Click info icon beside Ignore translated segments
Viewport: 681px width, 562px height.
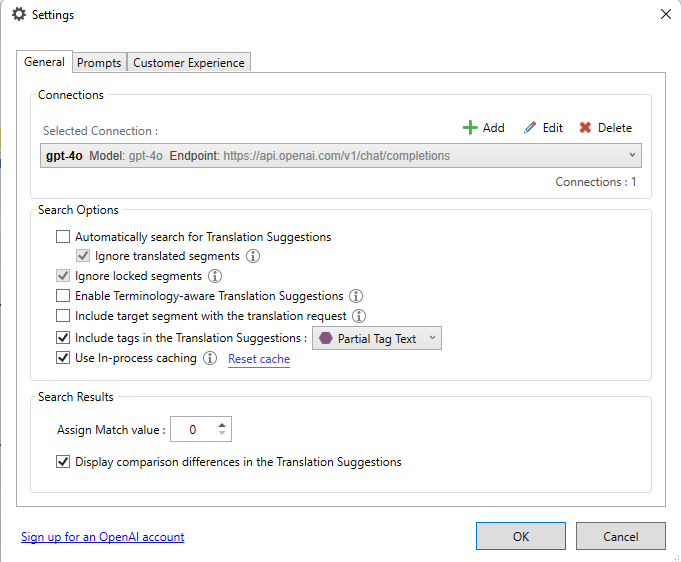pos(253,257)
